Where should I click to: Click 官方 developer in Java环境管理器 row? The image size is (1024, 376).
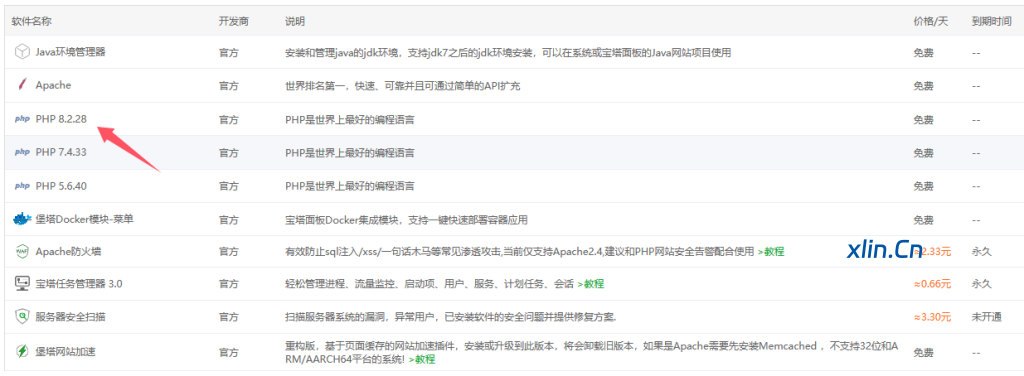tap(229, 52)
